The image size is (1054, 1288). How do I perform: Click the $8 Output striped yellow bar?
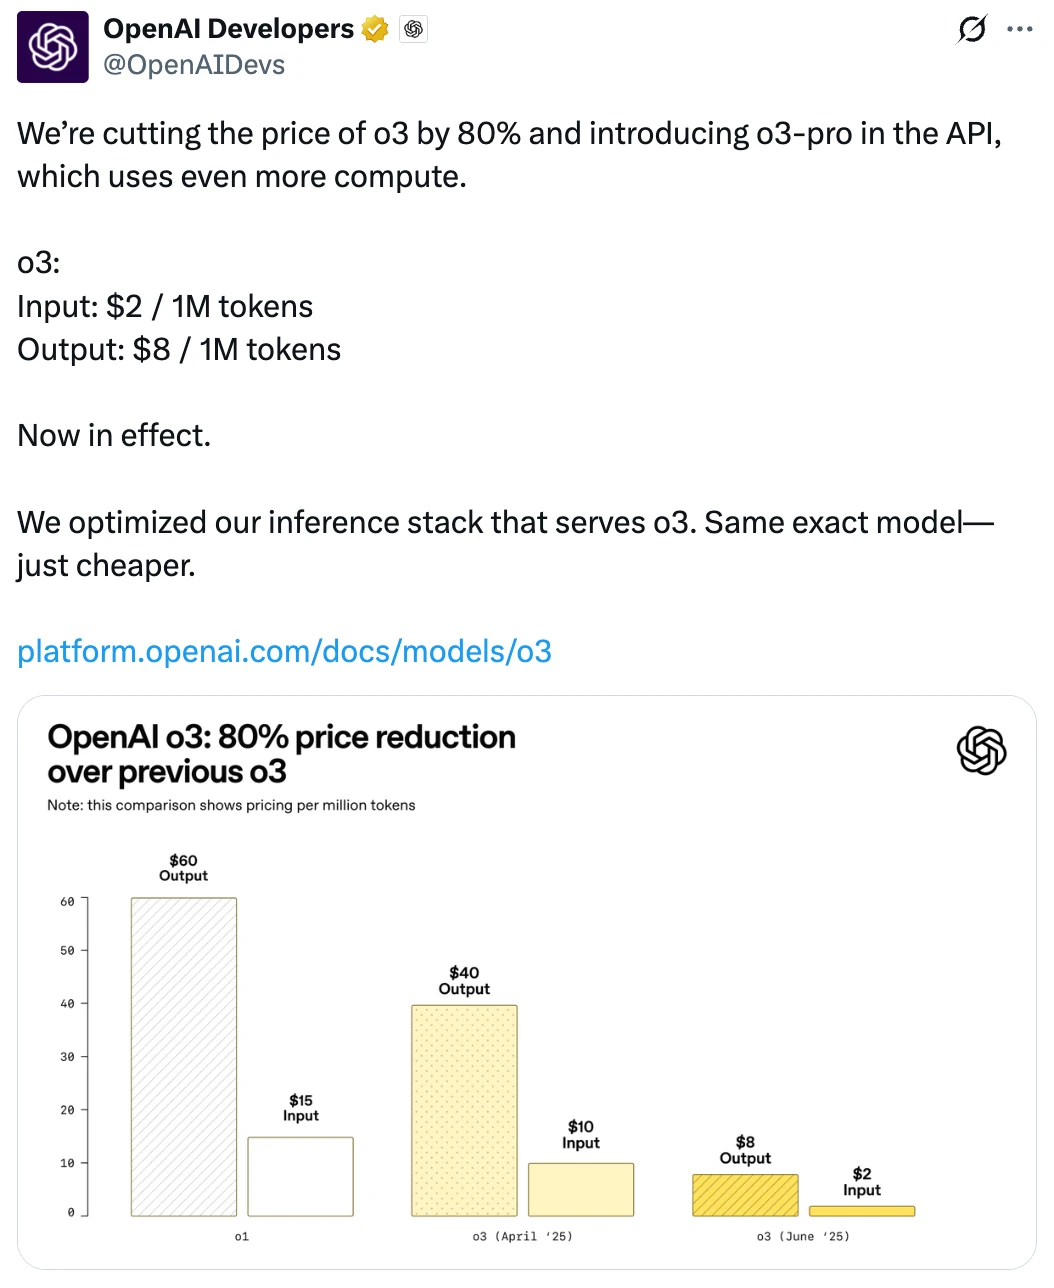click(745, 1195)
